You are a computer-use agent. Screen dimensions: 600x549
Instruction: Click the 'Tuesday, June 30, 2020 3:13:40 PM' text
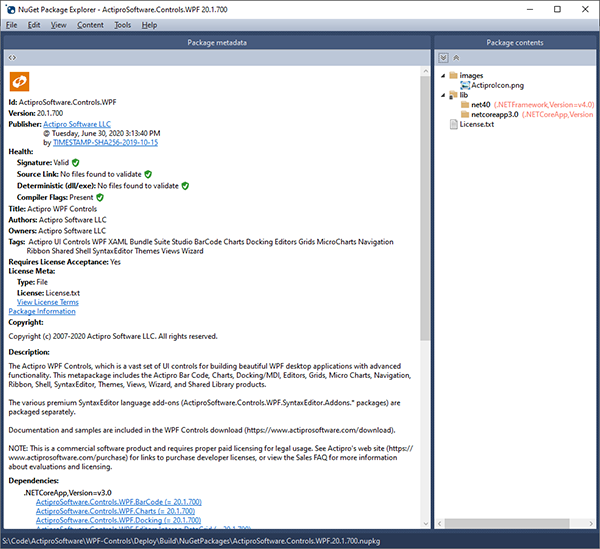106,133
